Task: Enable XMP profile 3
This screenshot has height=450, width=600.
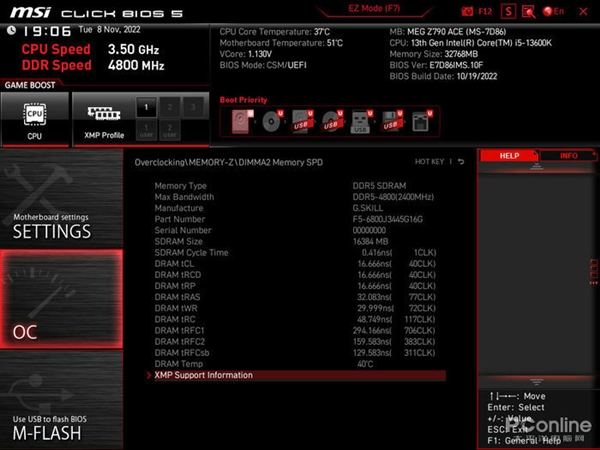Action: click(193, 107)
